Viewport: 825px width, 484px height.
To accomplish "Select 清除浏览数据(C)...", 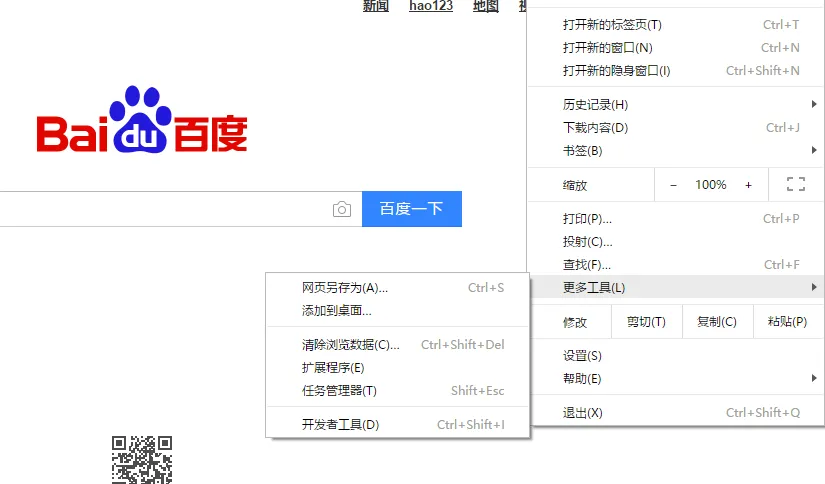I will (397, 345).
